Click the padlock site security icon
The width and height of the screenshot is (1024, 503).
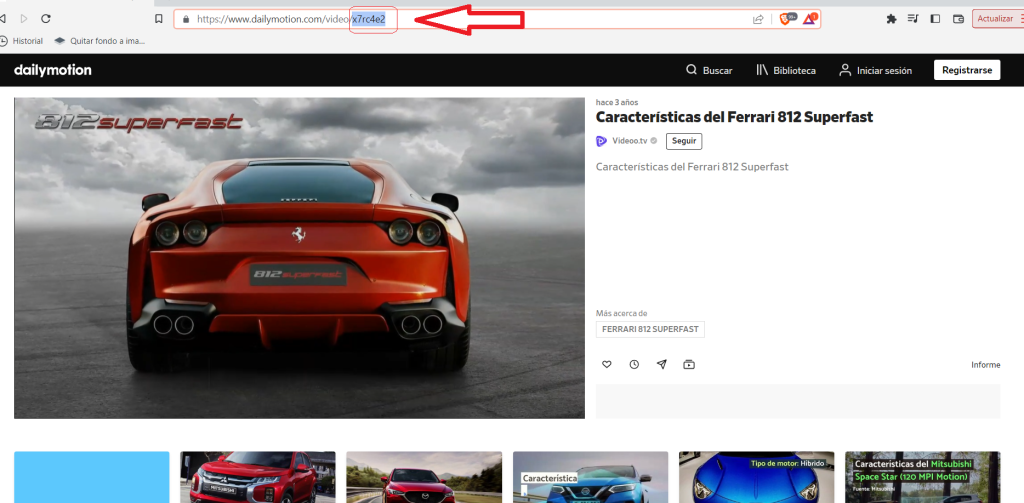click(x=186, y=20)
